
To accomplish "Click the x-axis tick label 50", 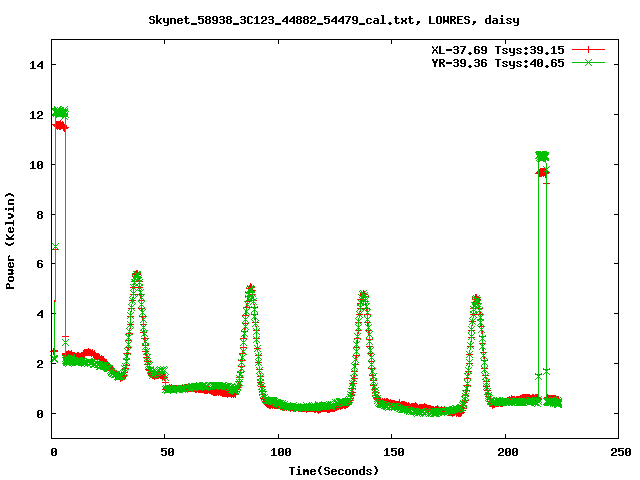I will click(x=166, y=452).
